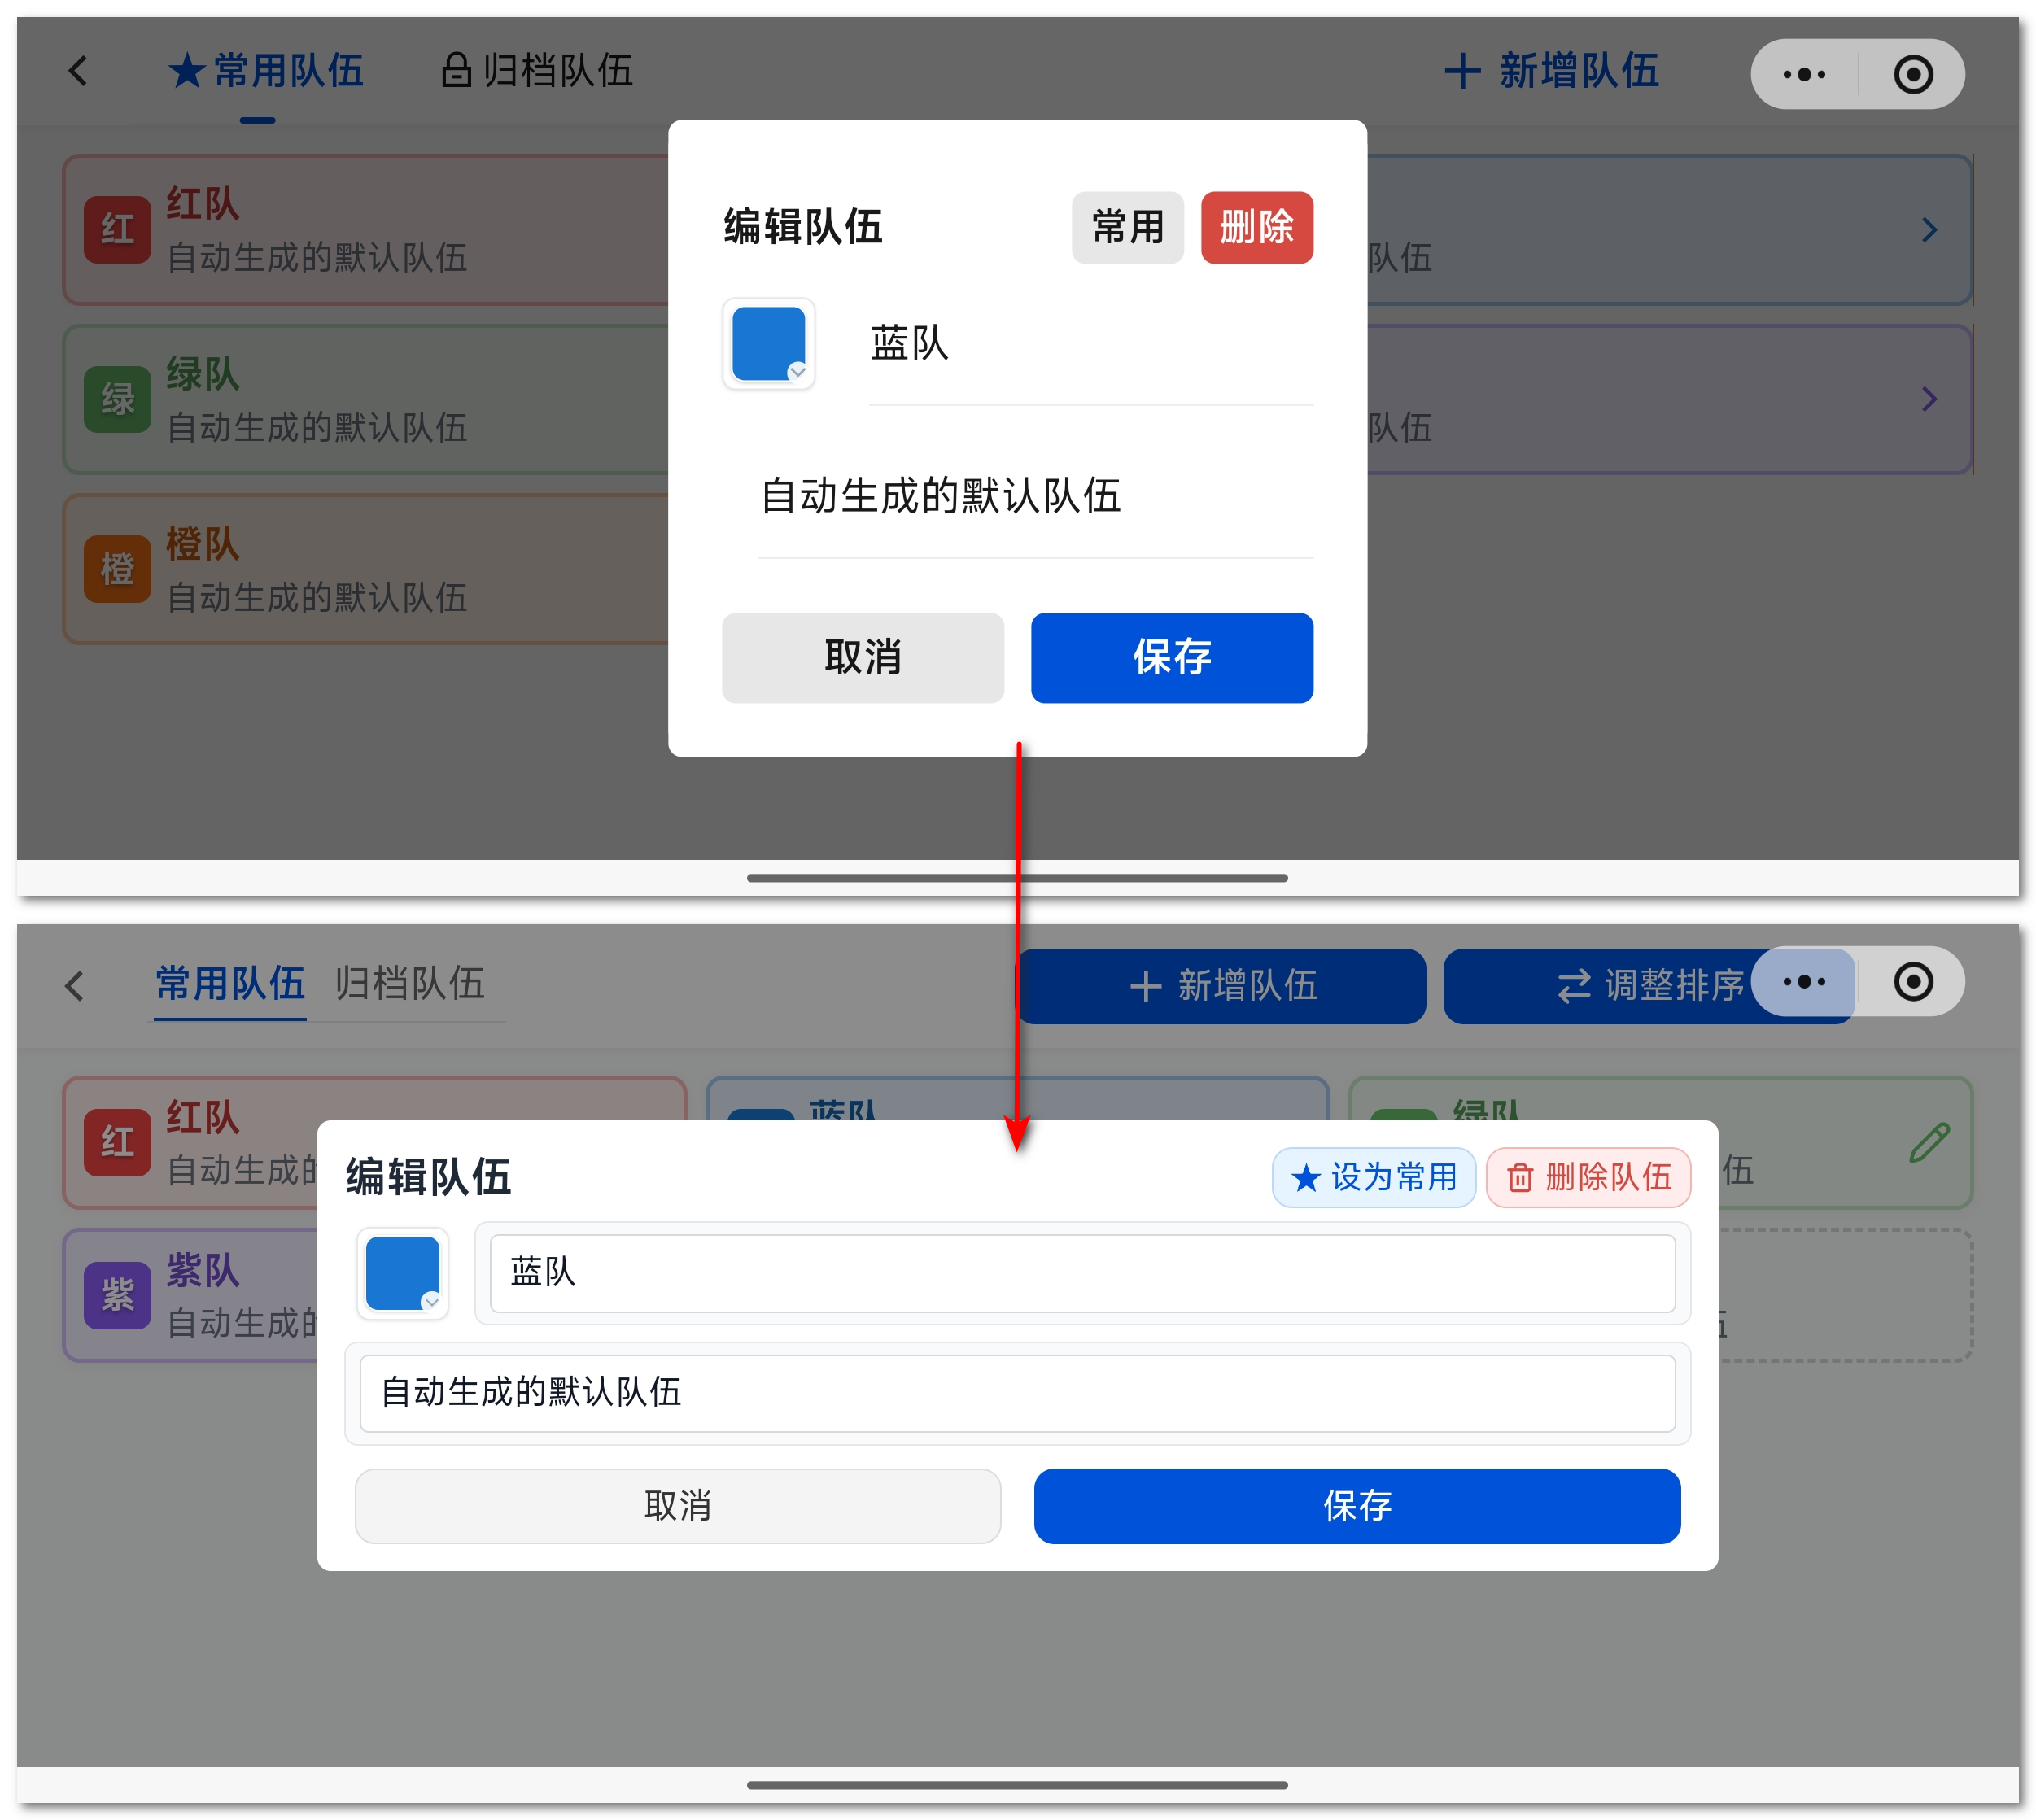Click the purple 紫 team icon
2036x1820 pixels.
(x=118, y=1295)
